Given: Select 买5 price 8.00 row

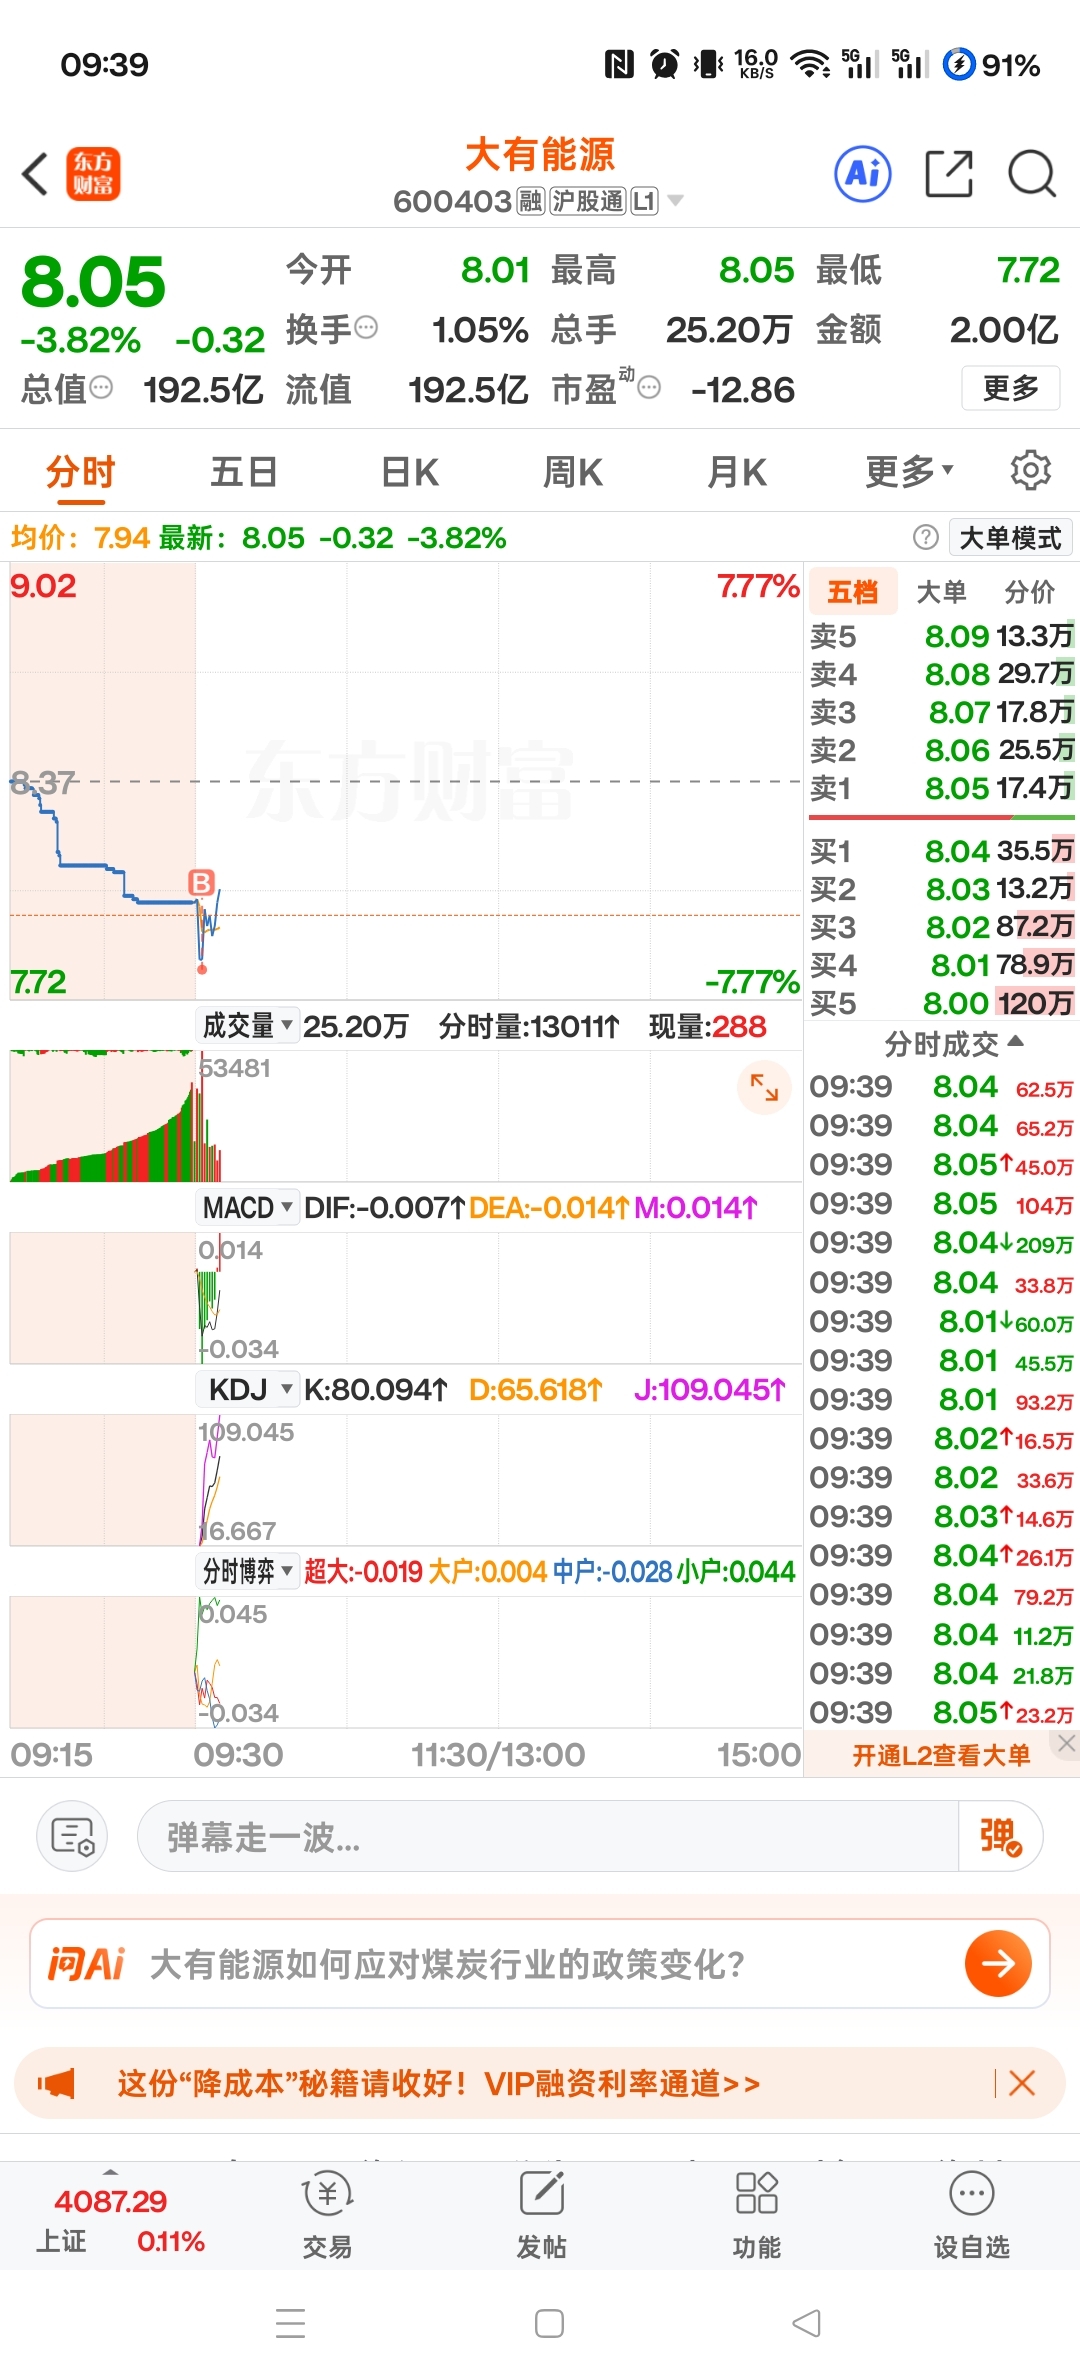Looking at the screenshot, I should [x=941, y=1003].
